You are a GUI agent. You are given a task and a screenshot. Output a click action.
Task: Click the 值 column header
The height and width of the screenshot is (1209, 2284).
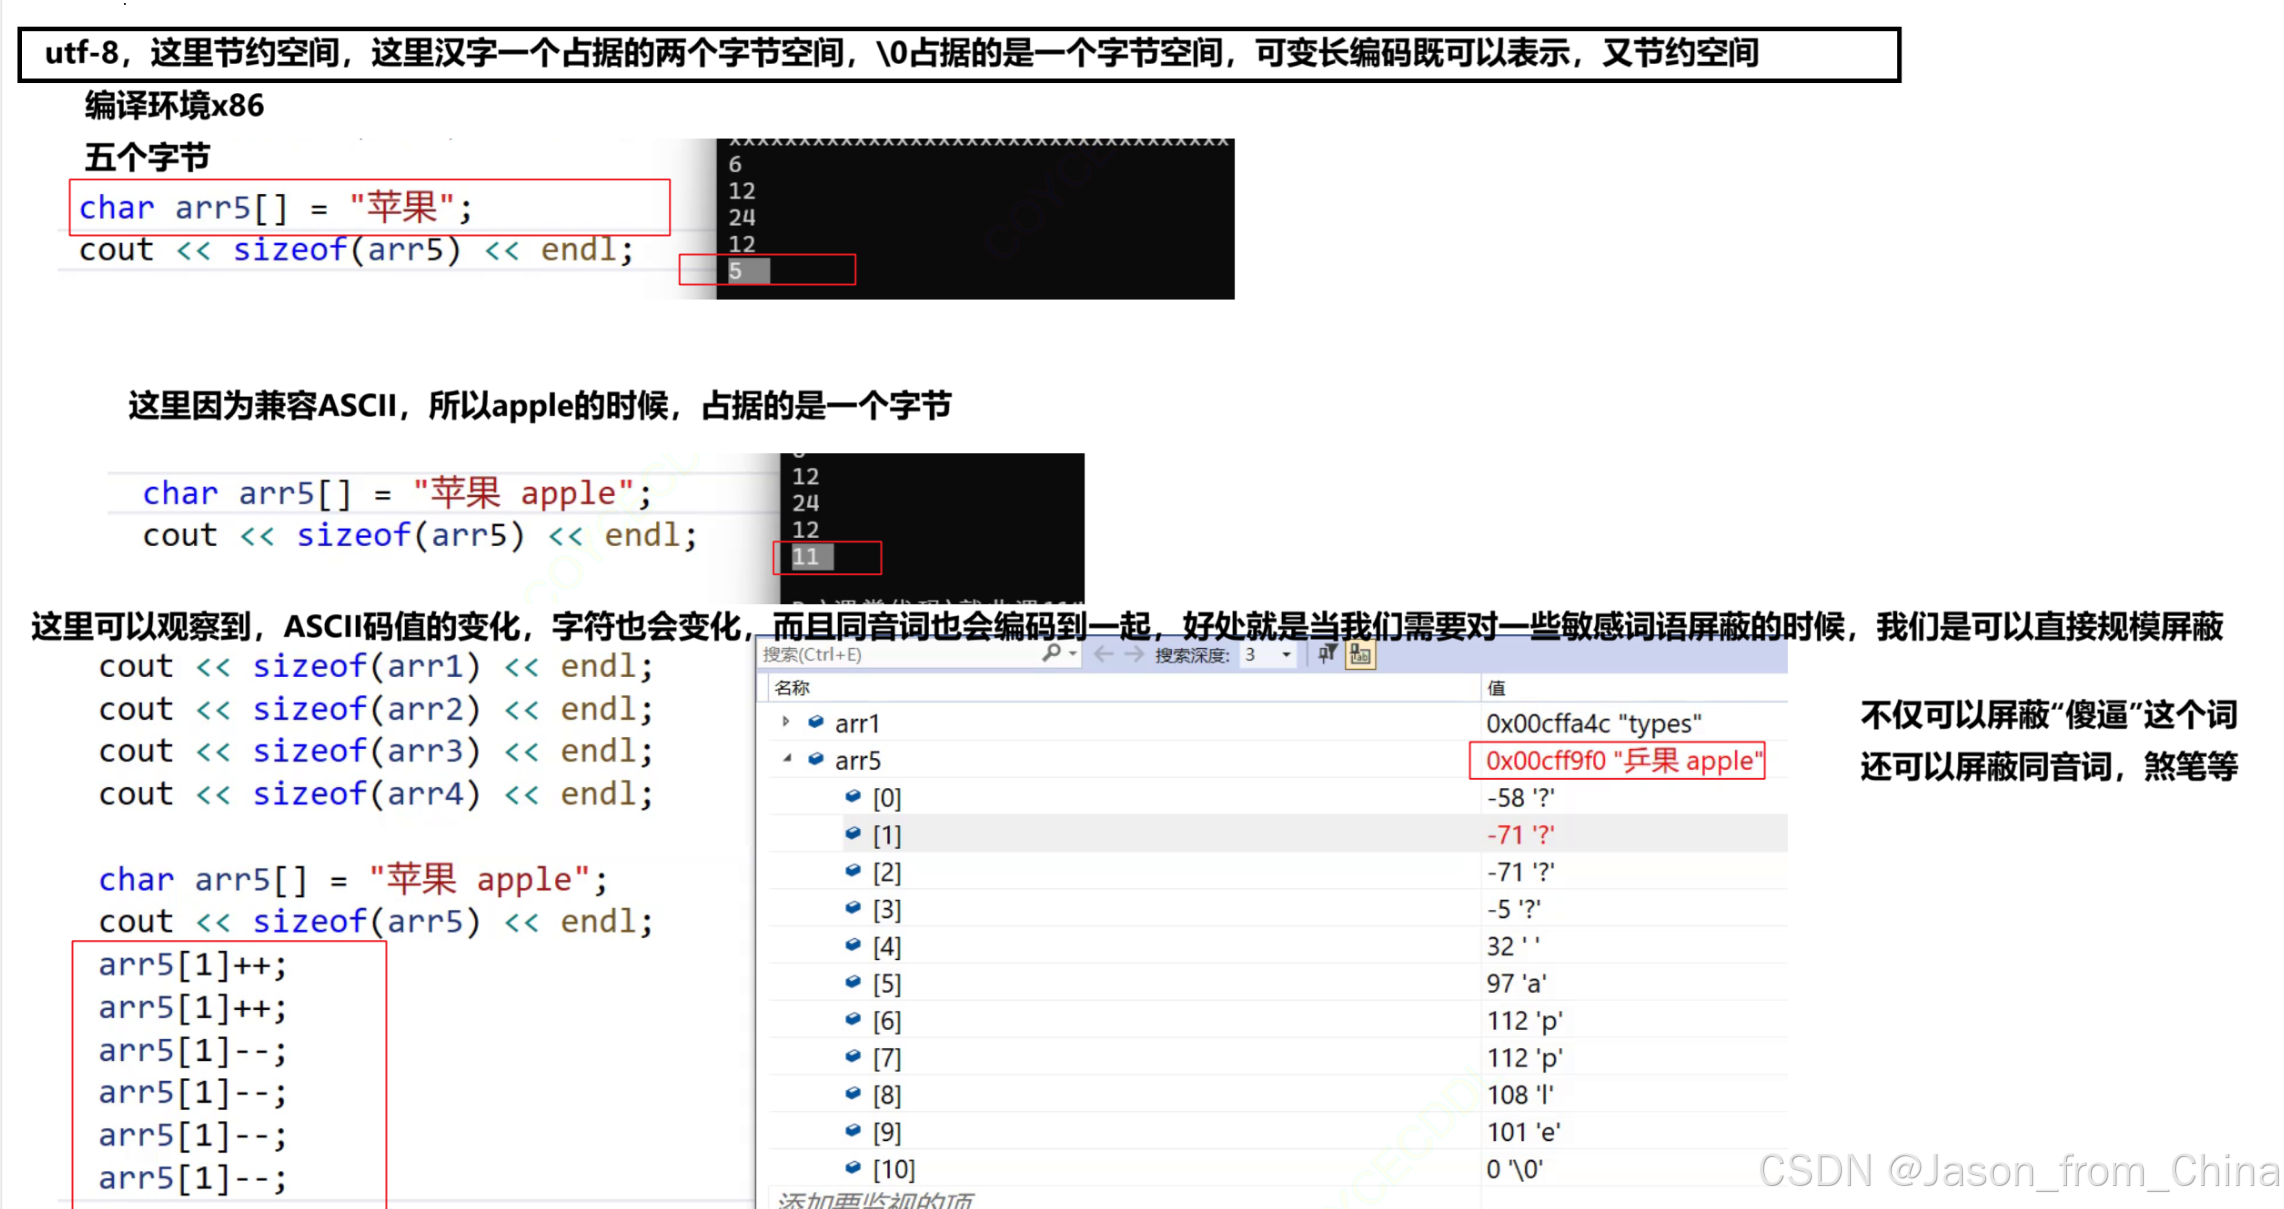click(1496, 688)
